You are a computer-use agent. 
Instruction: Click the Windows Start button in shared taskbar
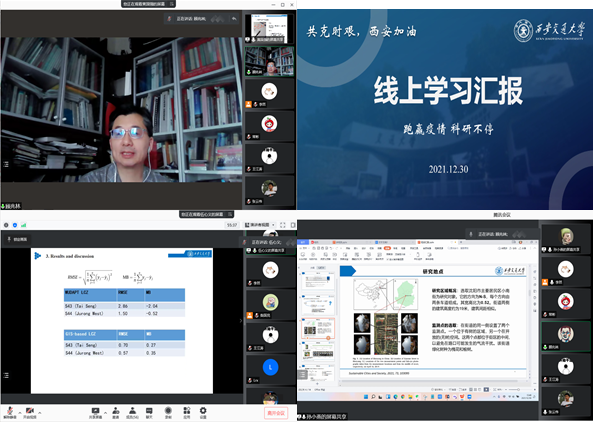tap(366, 397)
